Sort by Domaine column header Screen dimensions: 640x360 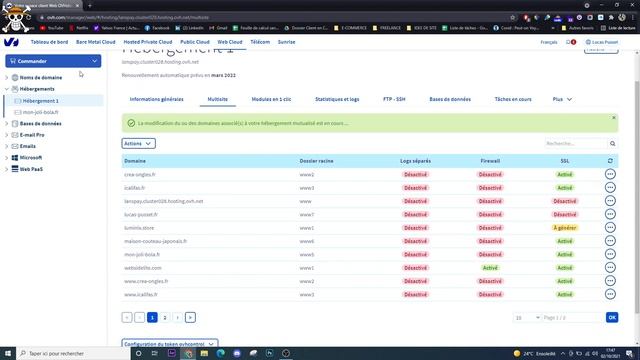tap(135, 161)
